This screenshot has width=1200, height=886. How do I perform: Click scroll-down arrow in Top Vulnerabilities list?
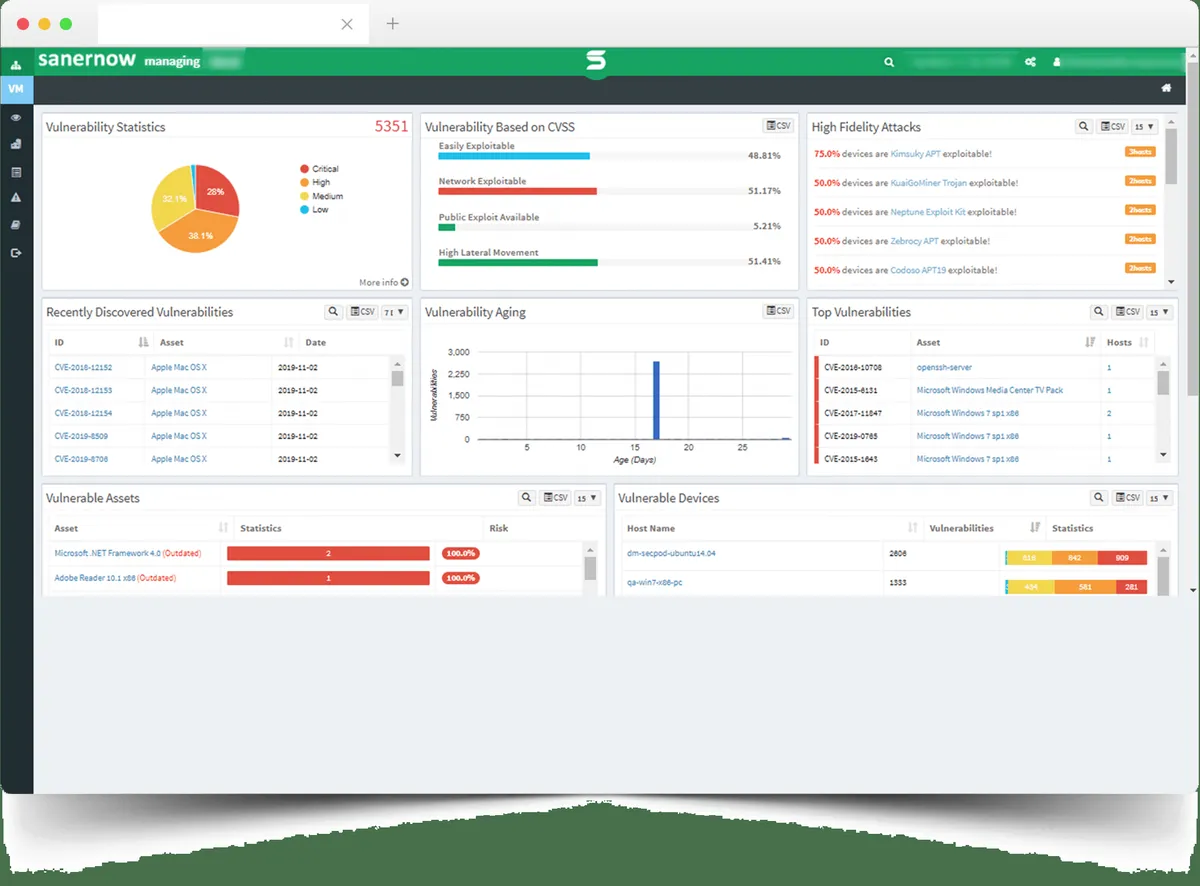tap(1162, 454)
